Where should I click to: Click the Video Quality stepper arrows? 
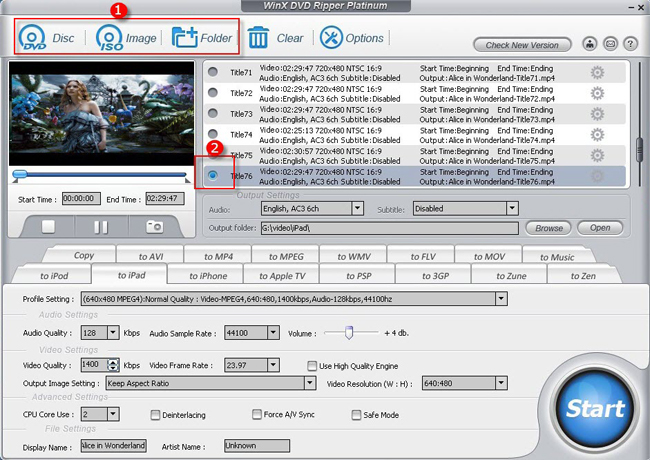tap(113, 365)
